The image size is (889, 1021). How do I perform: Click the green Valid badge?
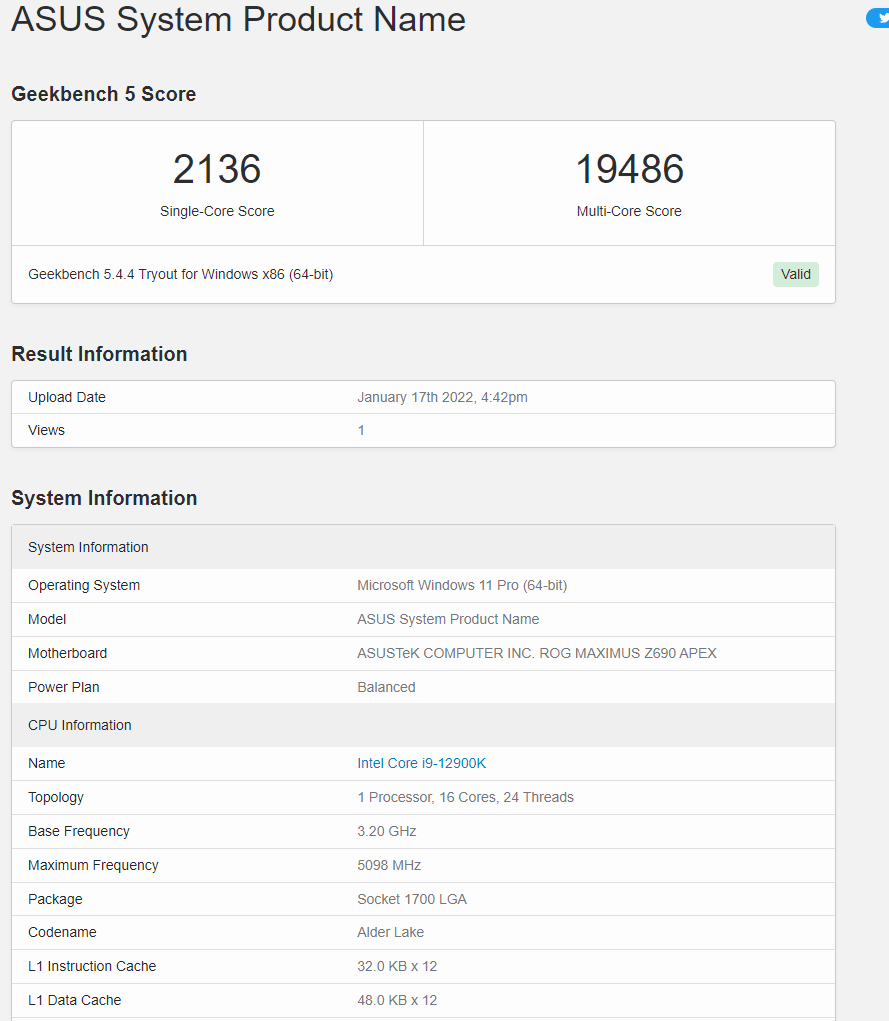[x=795, y=274]
